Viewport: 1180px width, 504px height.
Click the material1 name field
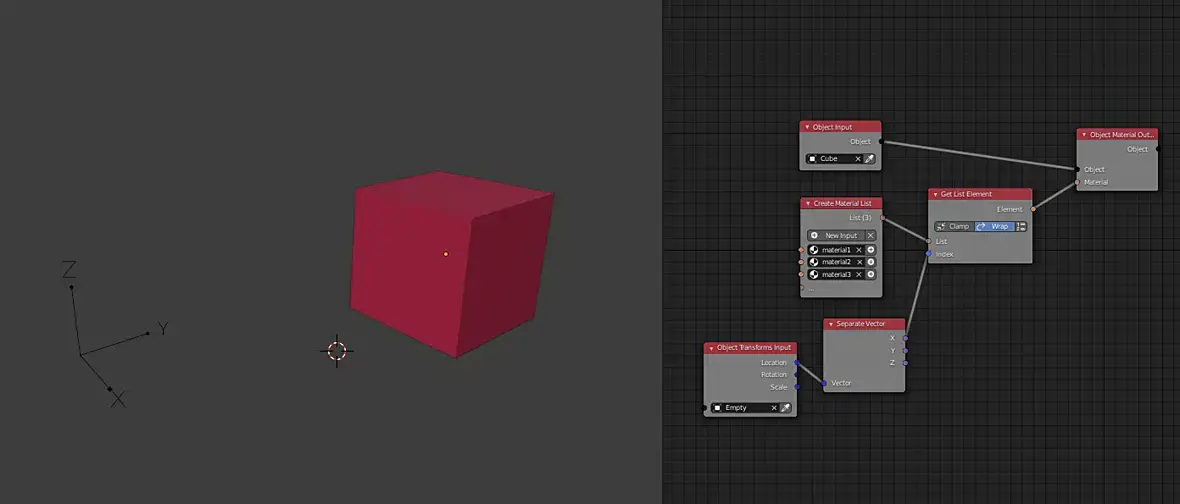point(836,250)
